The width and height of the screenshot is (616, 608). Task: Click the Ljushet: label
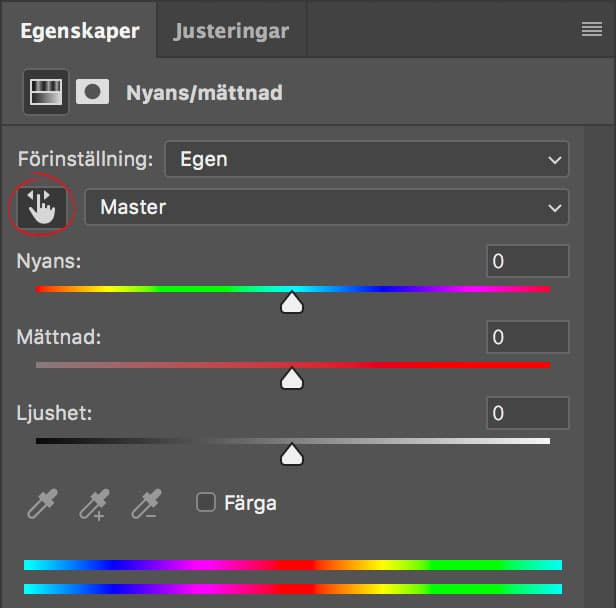tap(55, 413)
